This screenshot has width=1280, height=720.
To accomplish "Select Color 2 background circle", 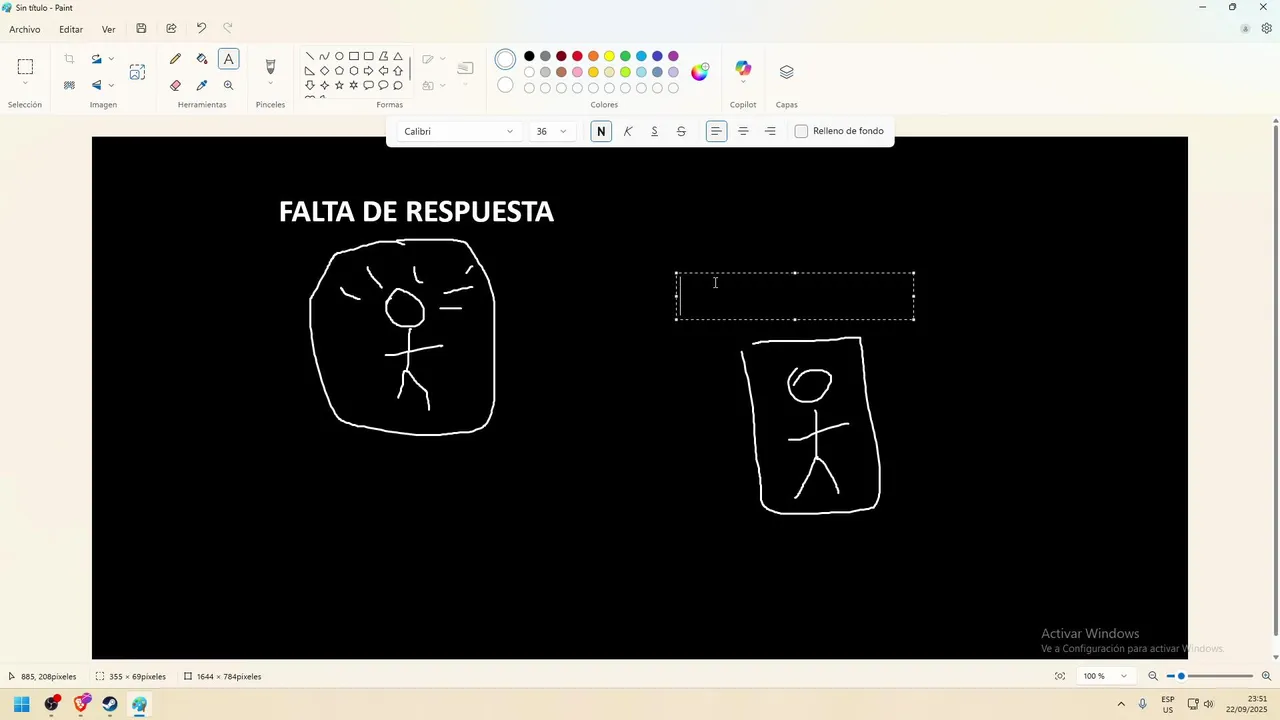I will (505, 86).
